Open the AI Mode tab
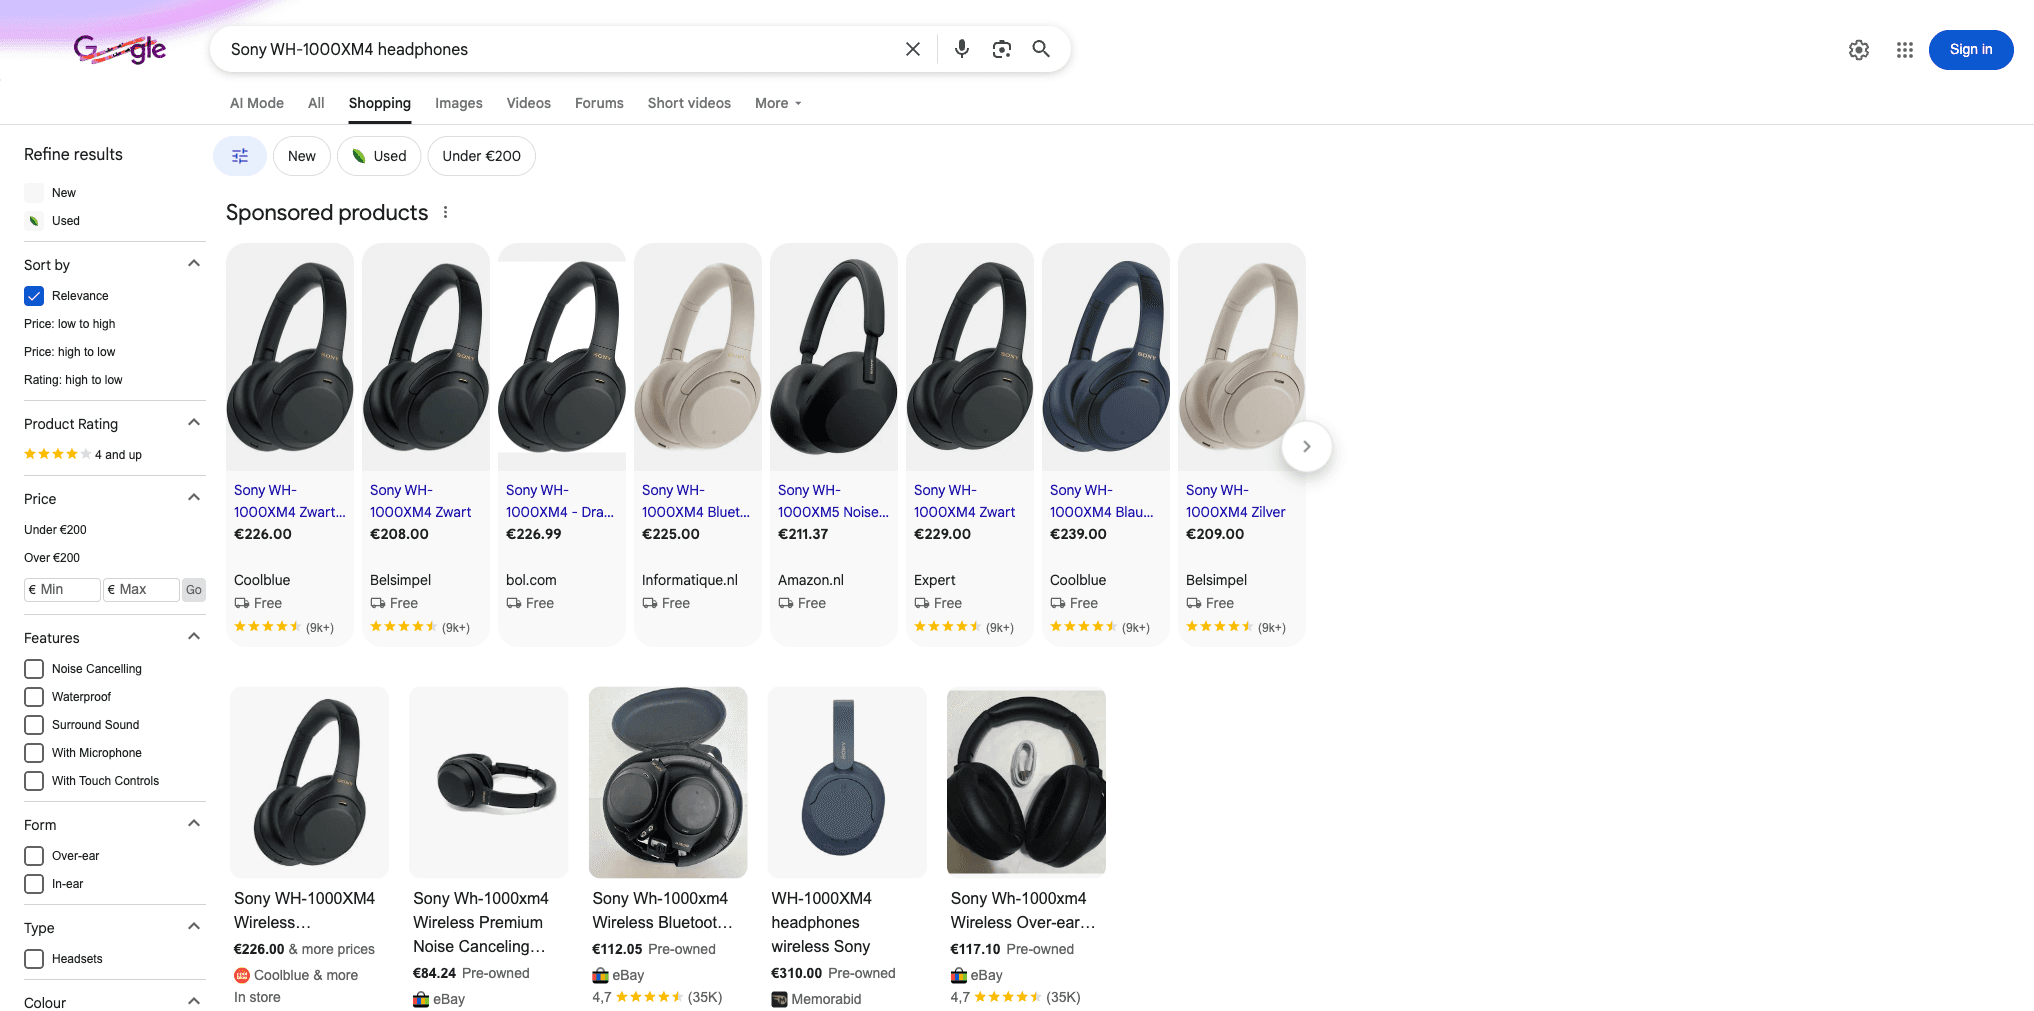Viewport: 2034px width, 1011px height. [256, 103]
